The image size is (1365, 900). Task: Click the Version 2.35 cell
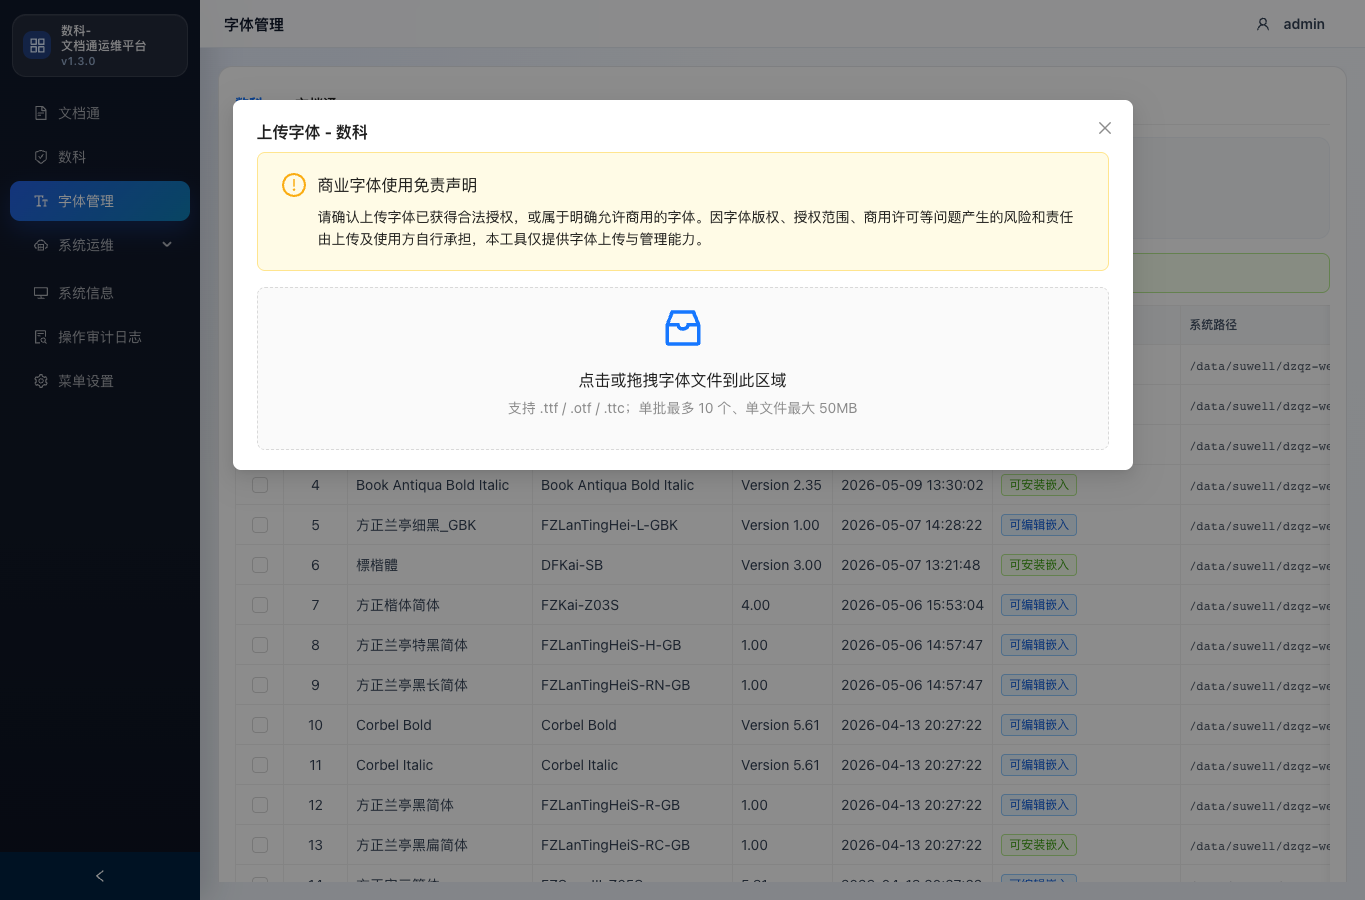[781, 485]
